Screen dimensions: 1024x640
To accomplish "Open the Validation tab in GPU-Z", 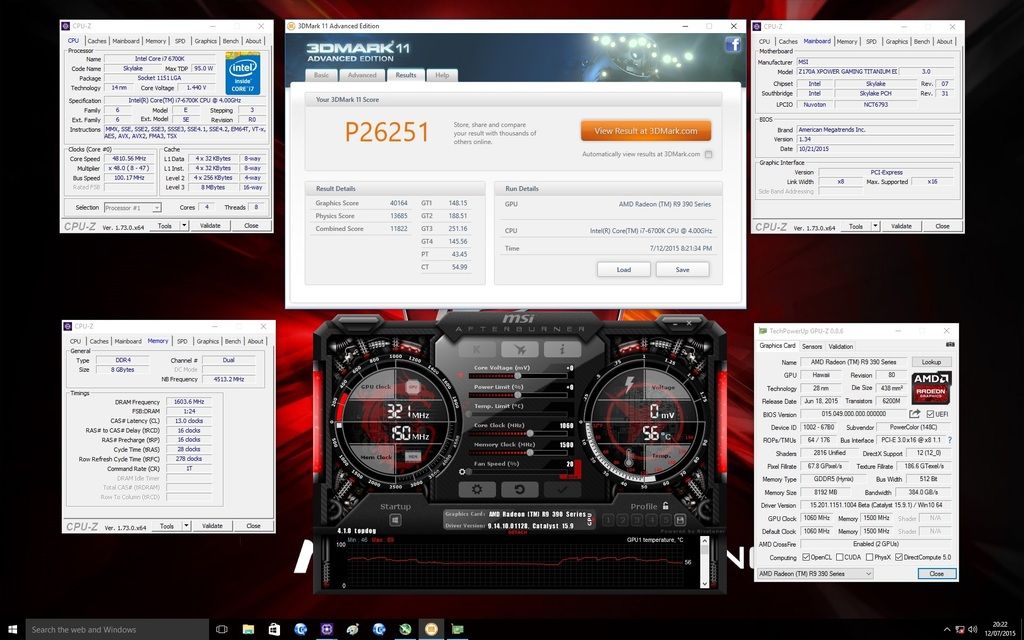I will pos(840,346).
